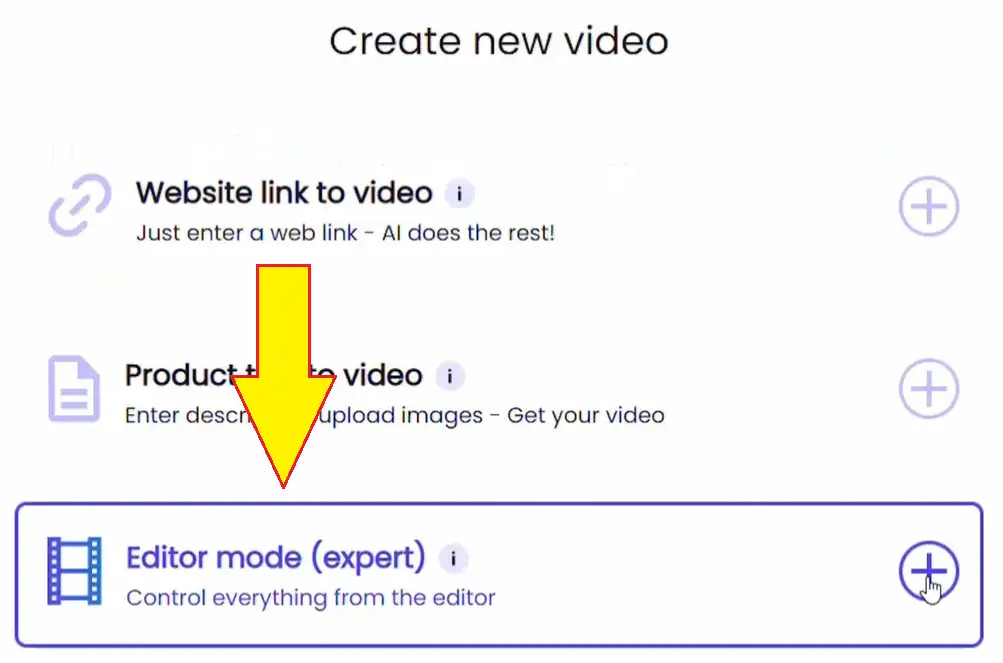This screenshot has width=1003, height=663.
Task: Add a Website link to video project
Action: pyautogui.click(x=928, y=206)
